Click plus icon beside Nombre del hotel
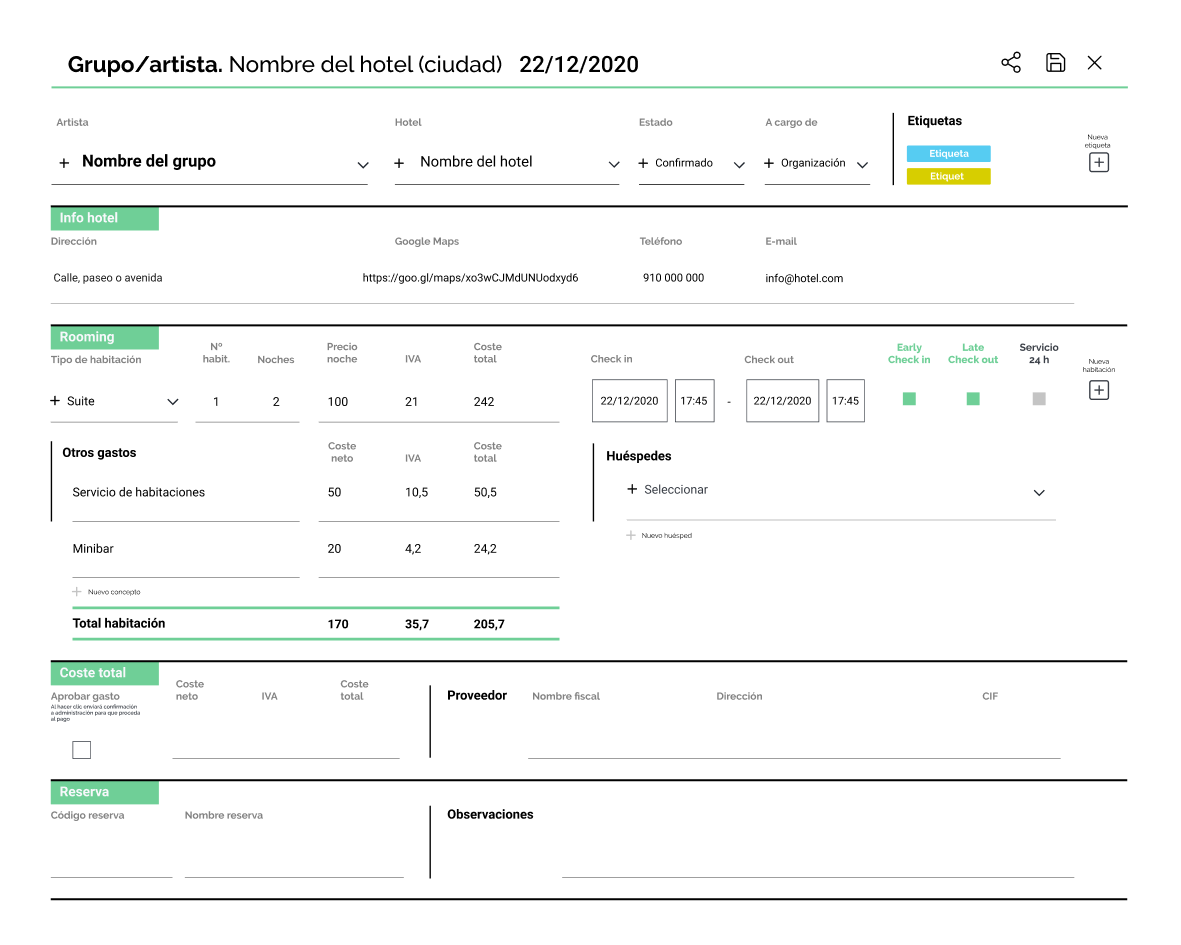The height and width of the screenshot is (945, 1181). [399, 163]
